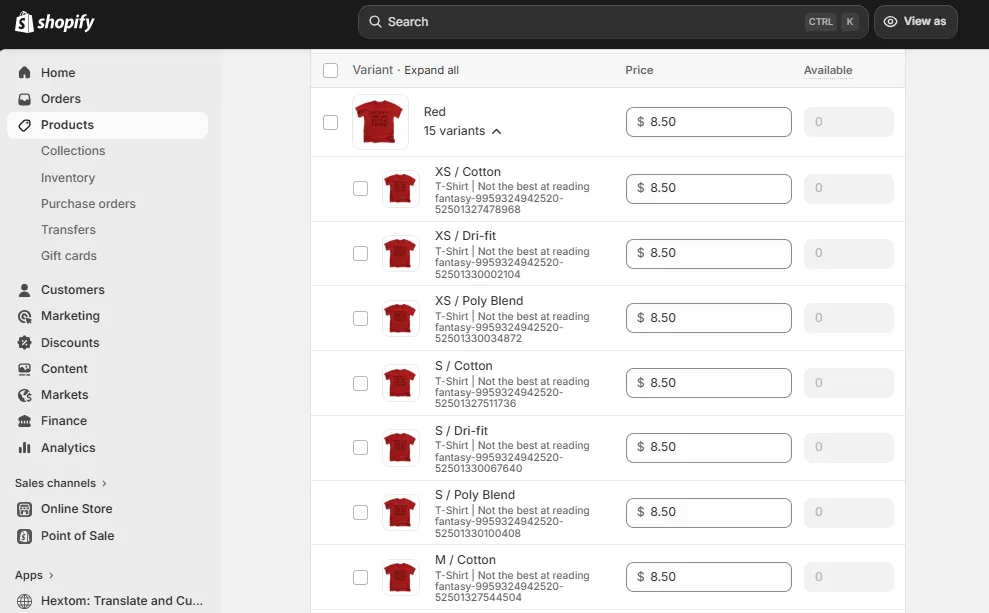Open the XS / Cotton shirt thumbnail

tap(401, 189)
